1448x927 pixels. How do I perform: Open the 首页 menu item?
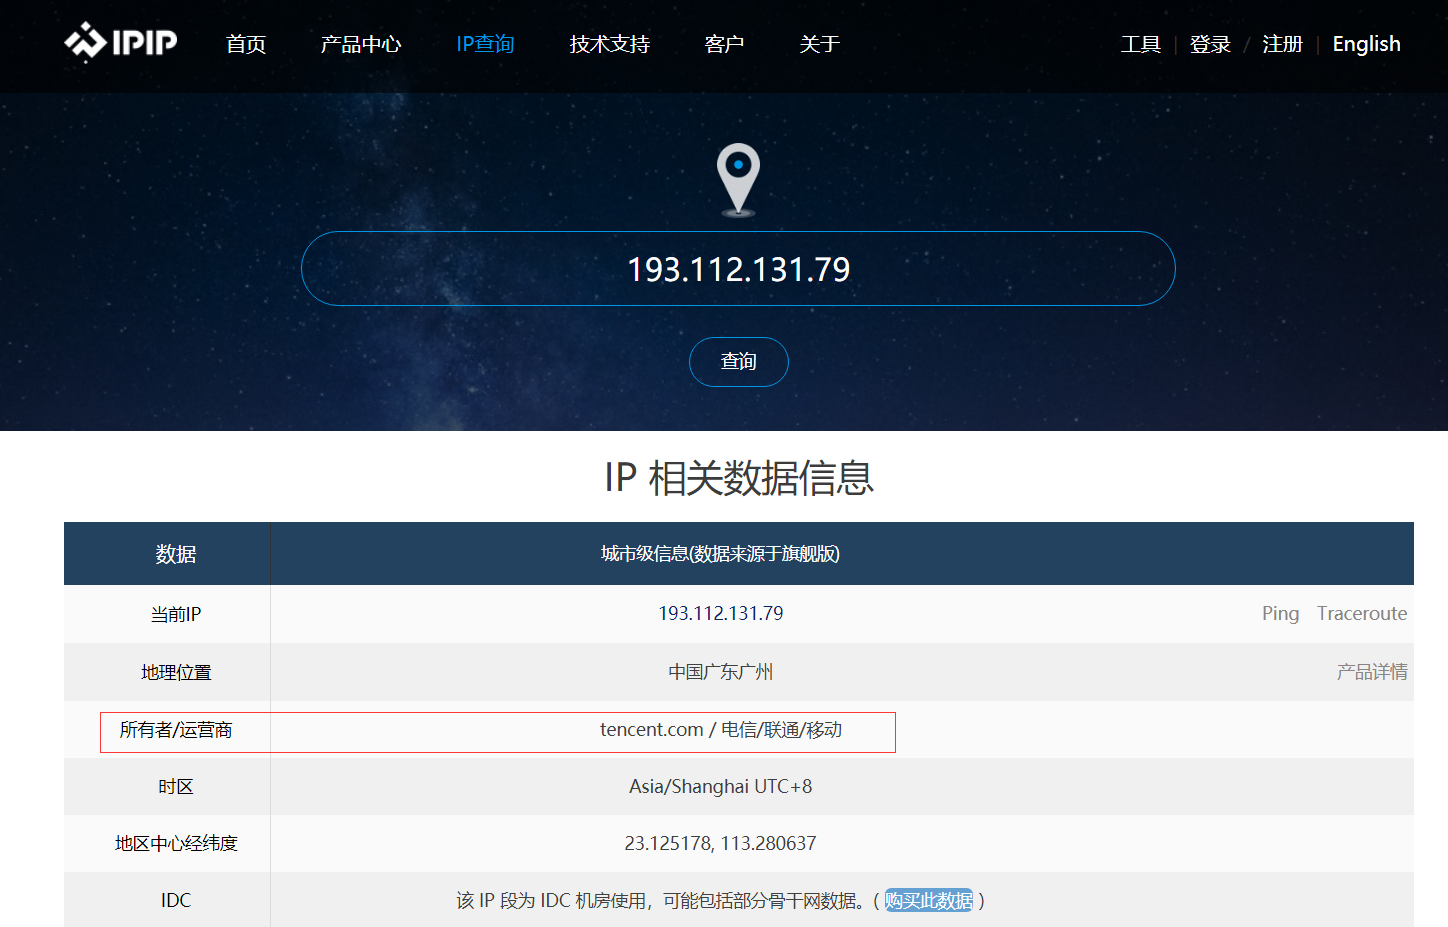coord(246,44)
